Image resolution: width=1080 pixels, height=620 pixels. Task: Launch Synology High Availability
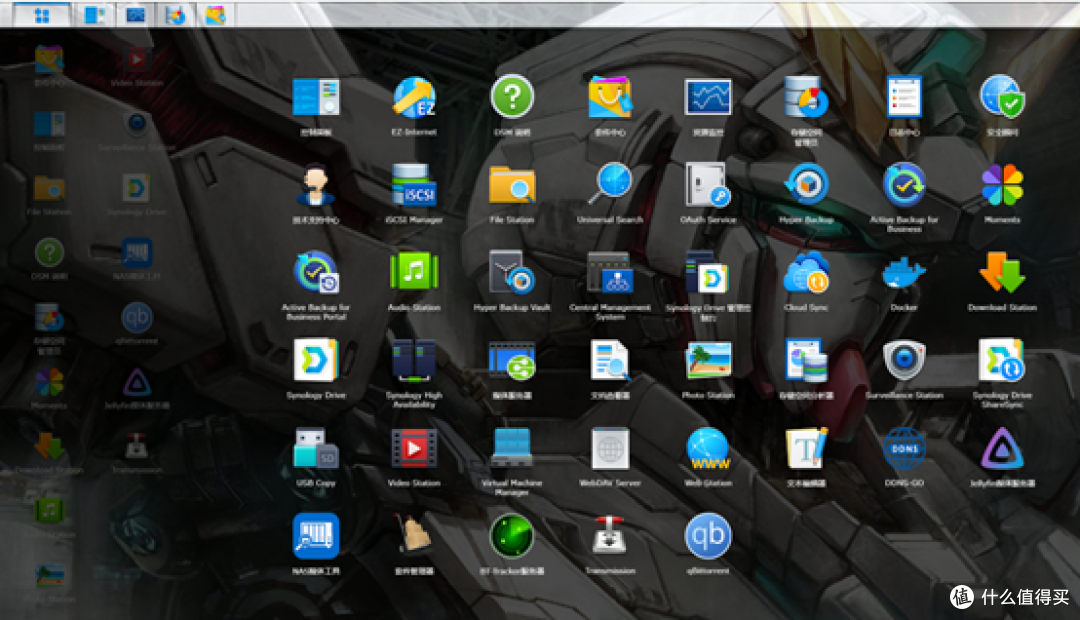[414, 360]
